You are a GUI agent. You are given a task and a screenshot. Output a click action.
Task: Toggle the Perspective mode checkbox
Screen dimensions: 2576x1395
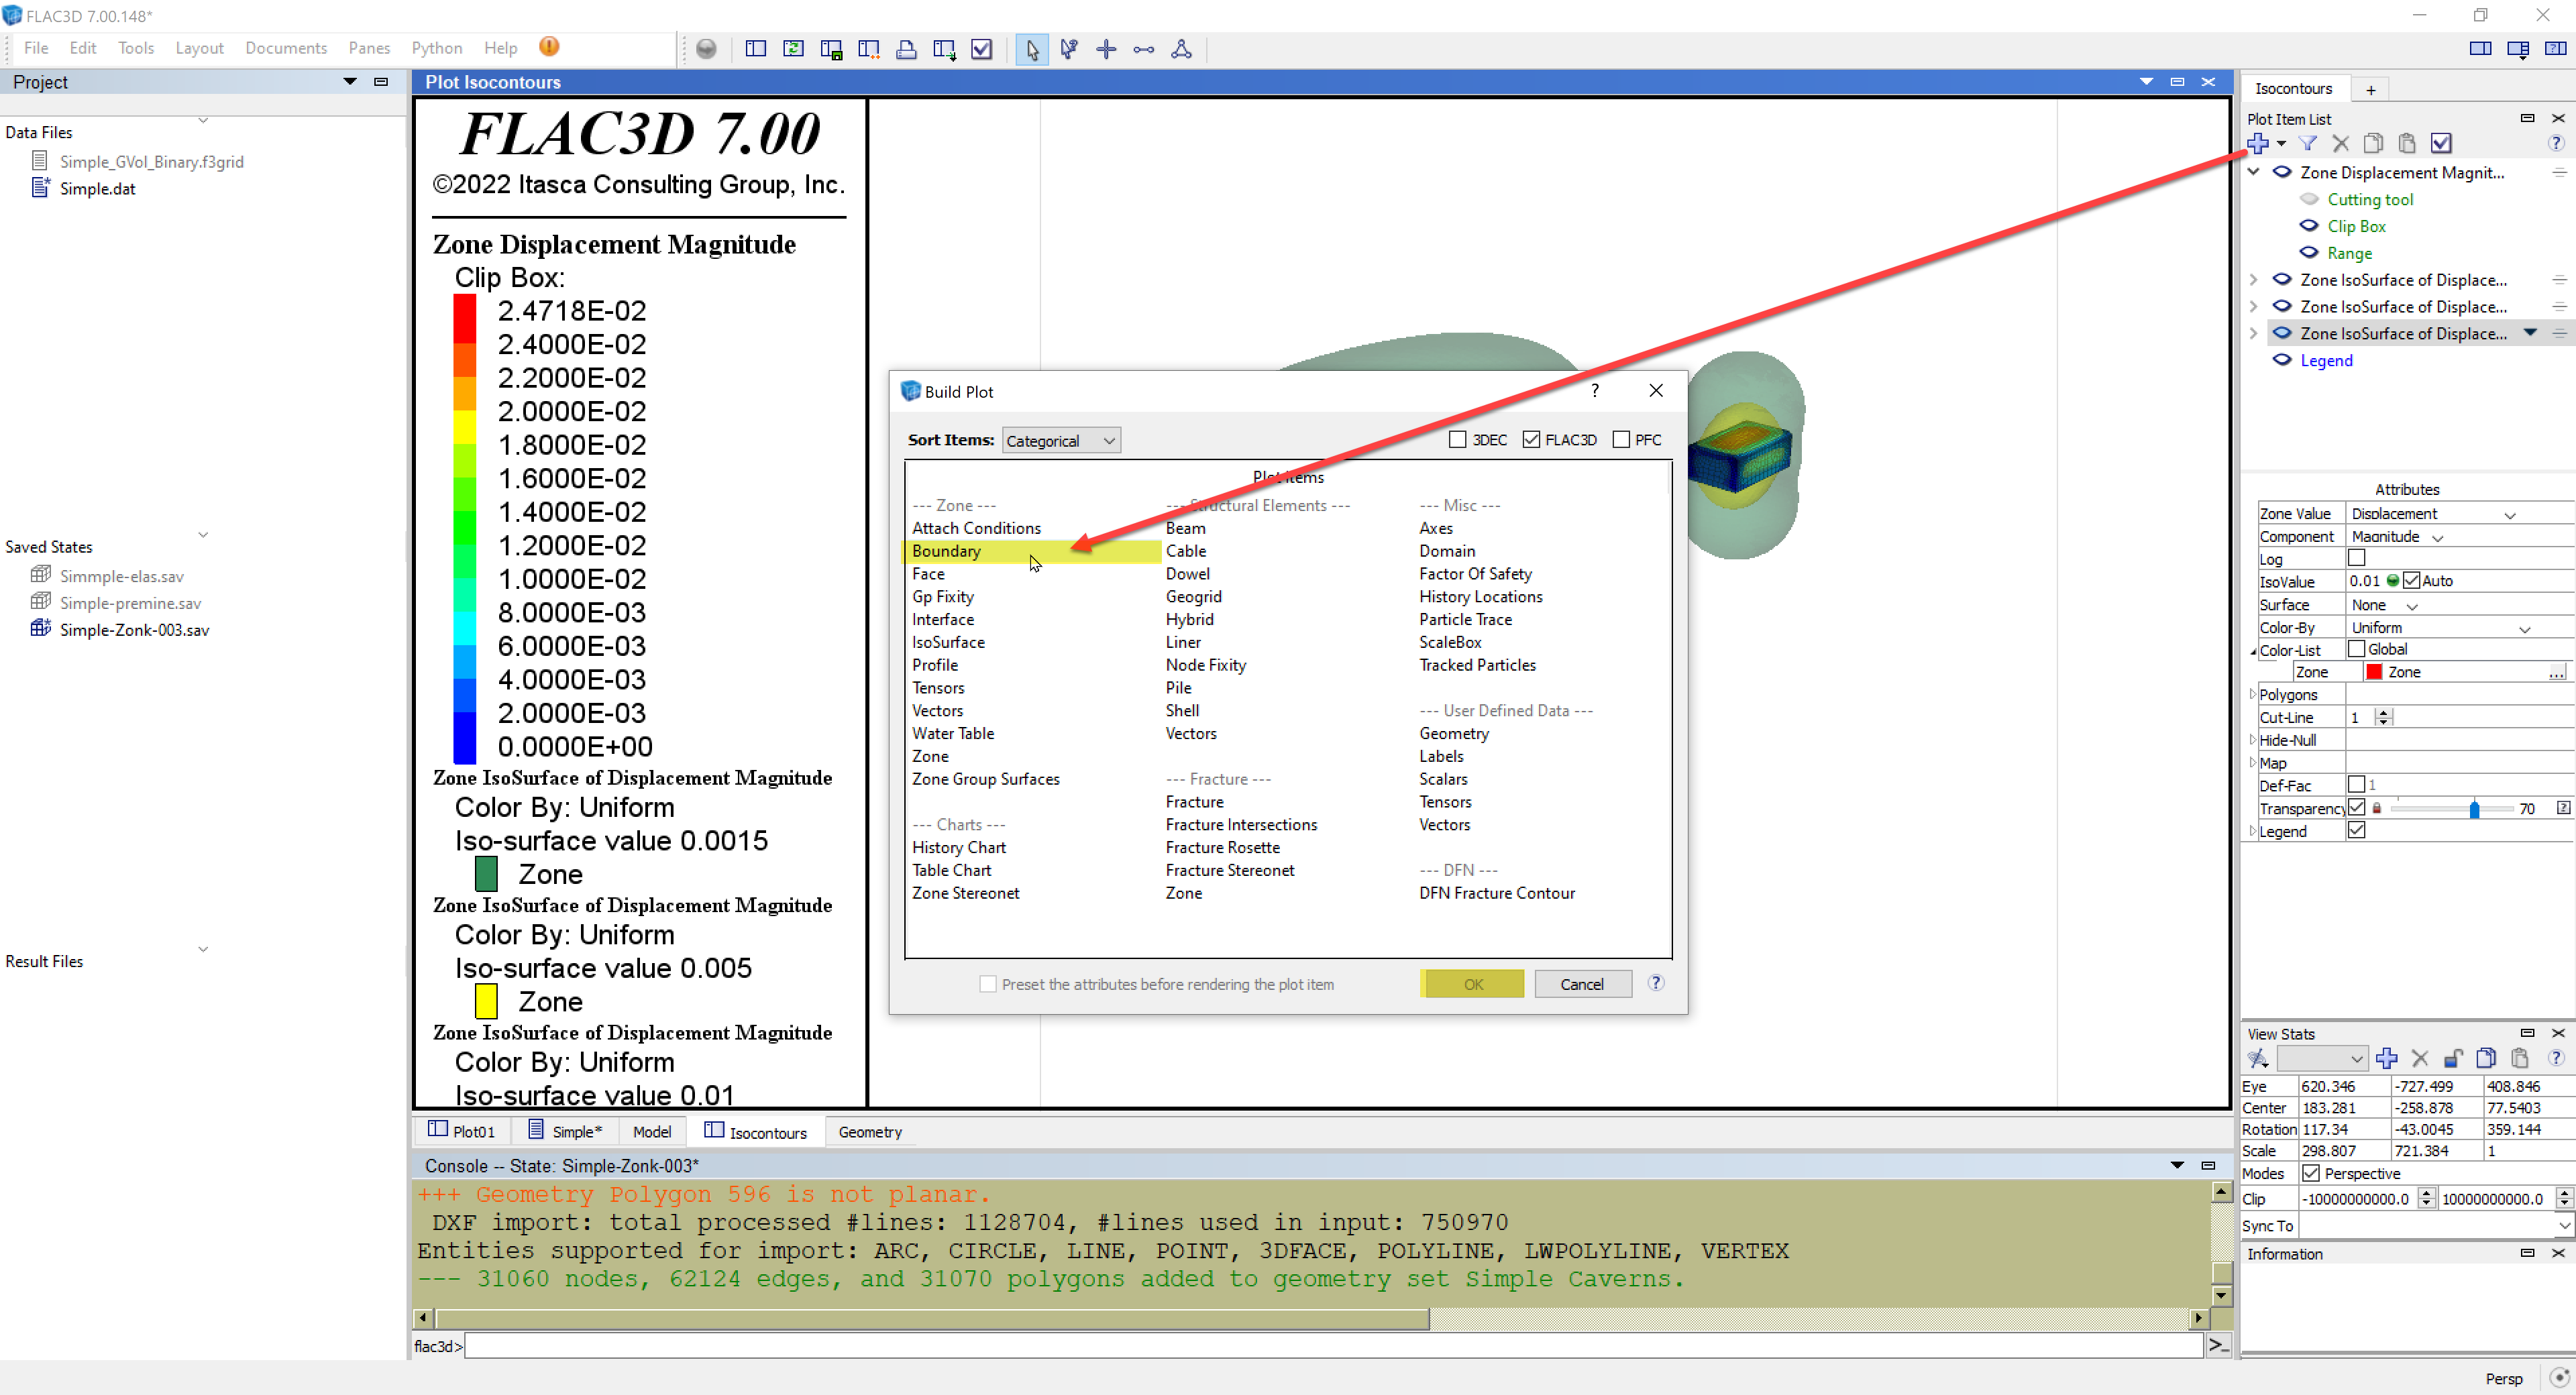(2311, 1173)
